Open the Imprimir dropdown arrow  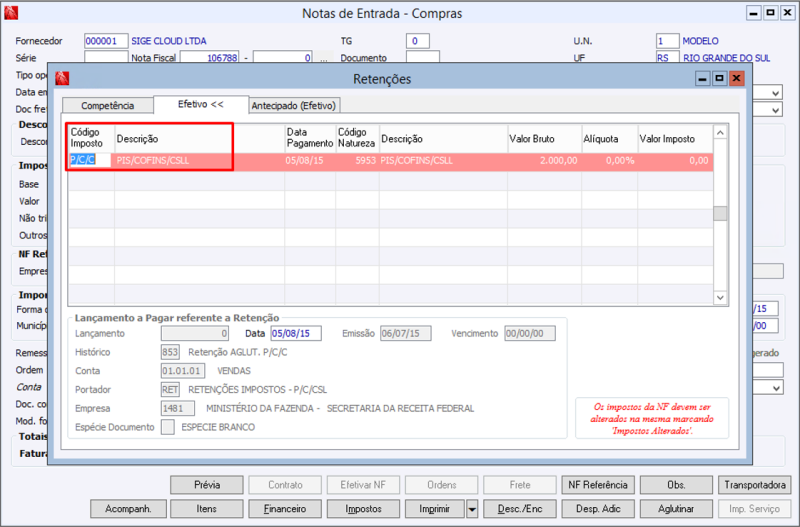pos(472,509)
